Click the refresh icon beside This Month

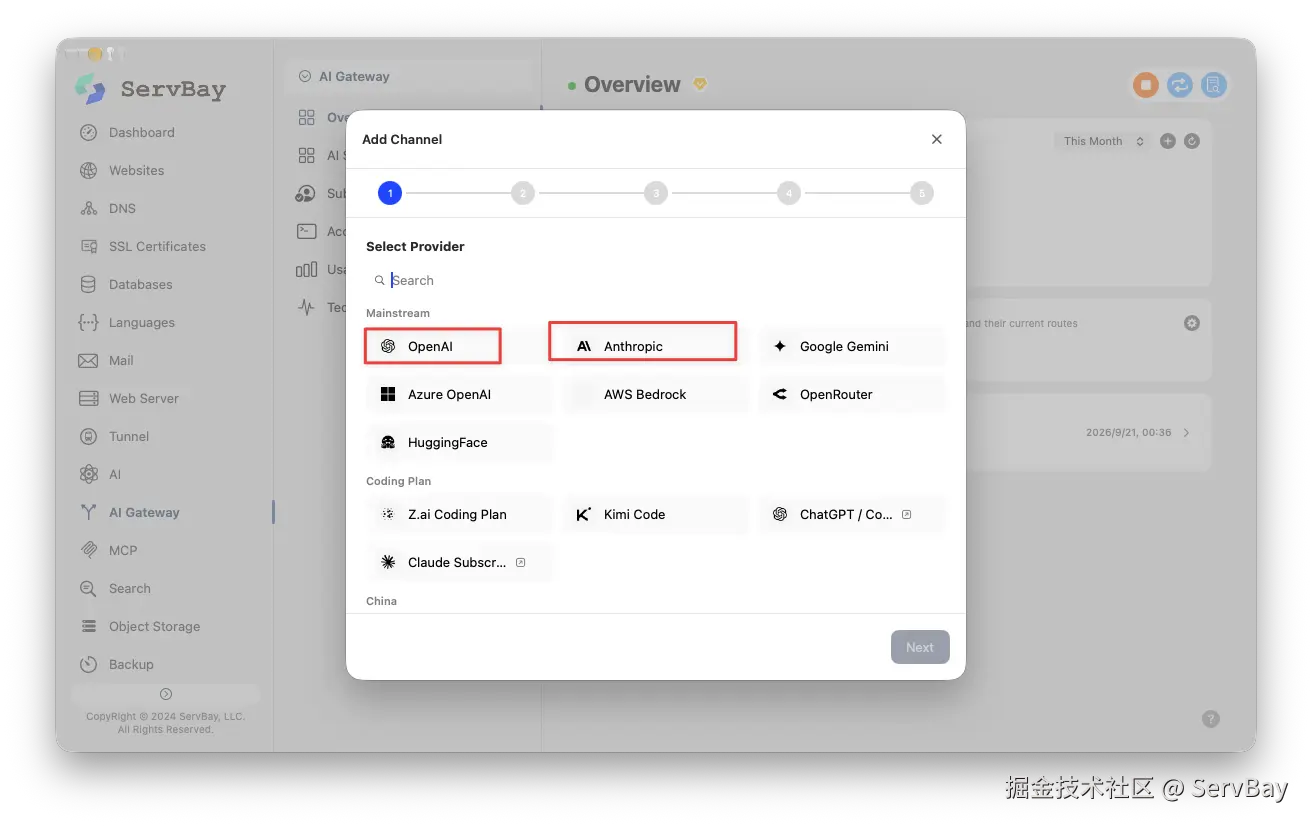point(1192,141)
